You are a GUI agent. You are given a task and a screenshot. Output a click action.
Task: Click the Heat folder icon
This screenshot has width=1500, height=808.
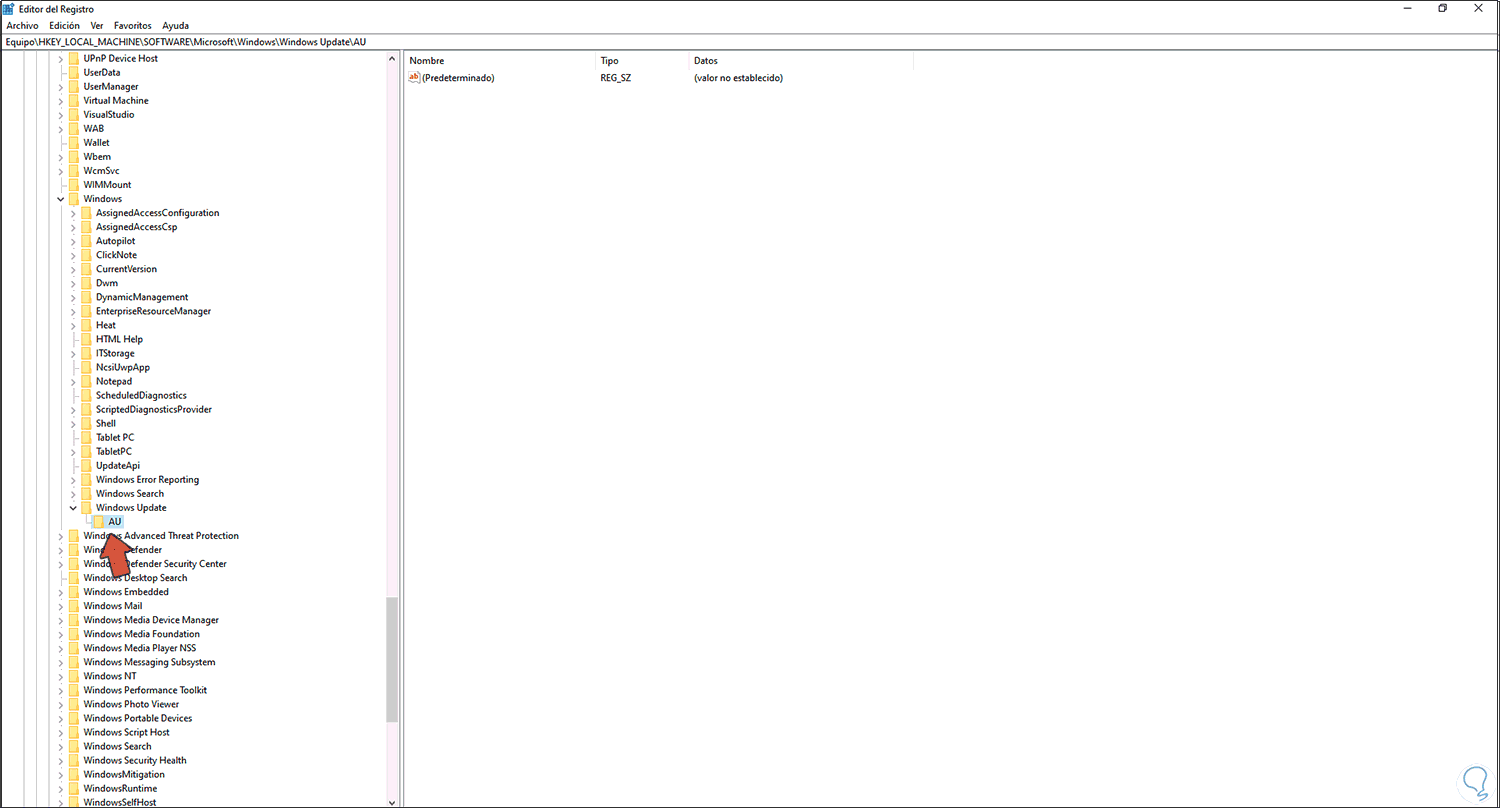pyautogui.click(x=86, y=324)
